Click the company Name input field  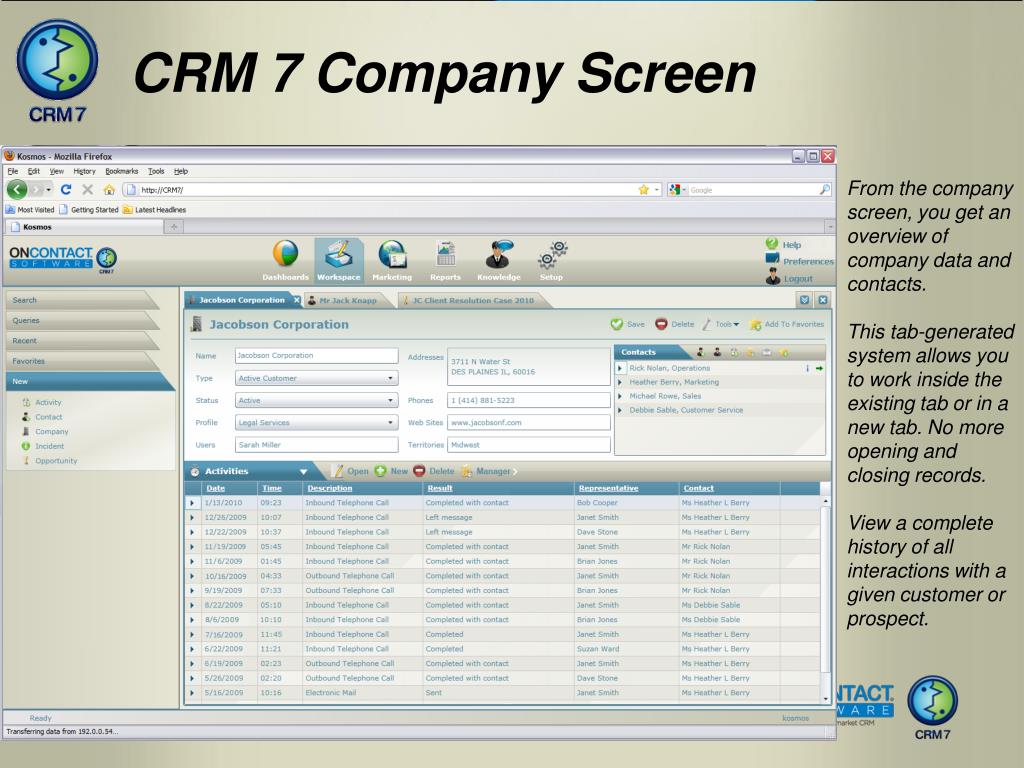click(x=316, y=355)
